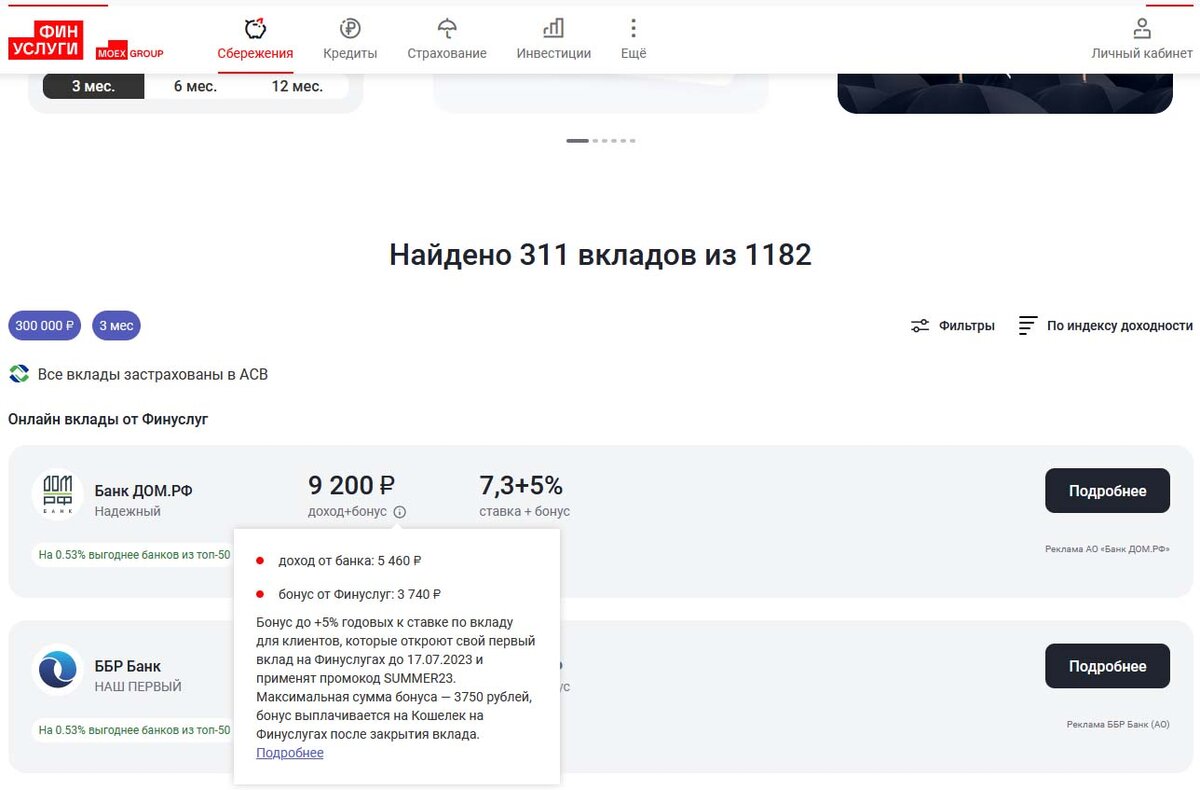Click the MOEX Group logo
Image resolution: width=1200 pixels, height=790 pixels.
point(130,53)
